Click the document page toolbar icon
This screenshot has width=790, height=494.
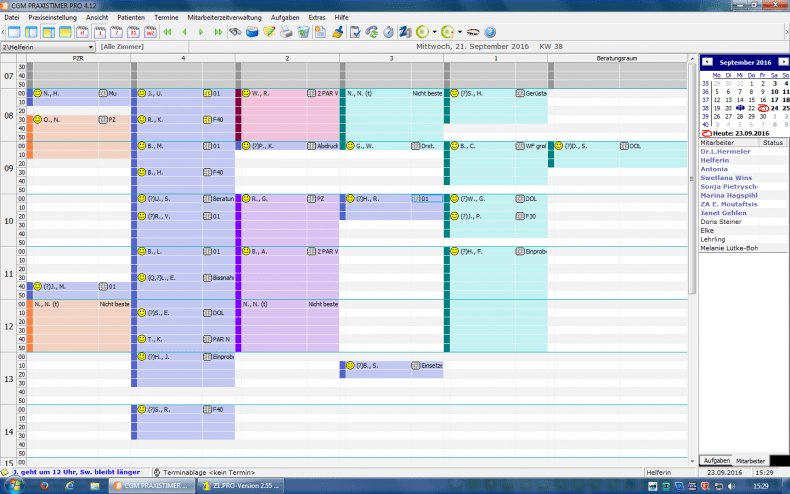pos(320,32)
